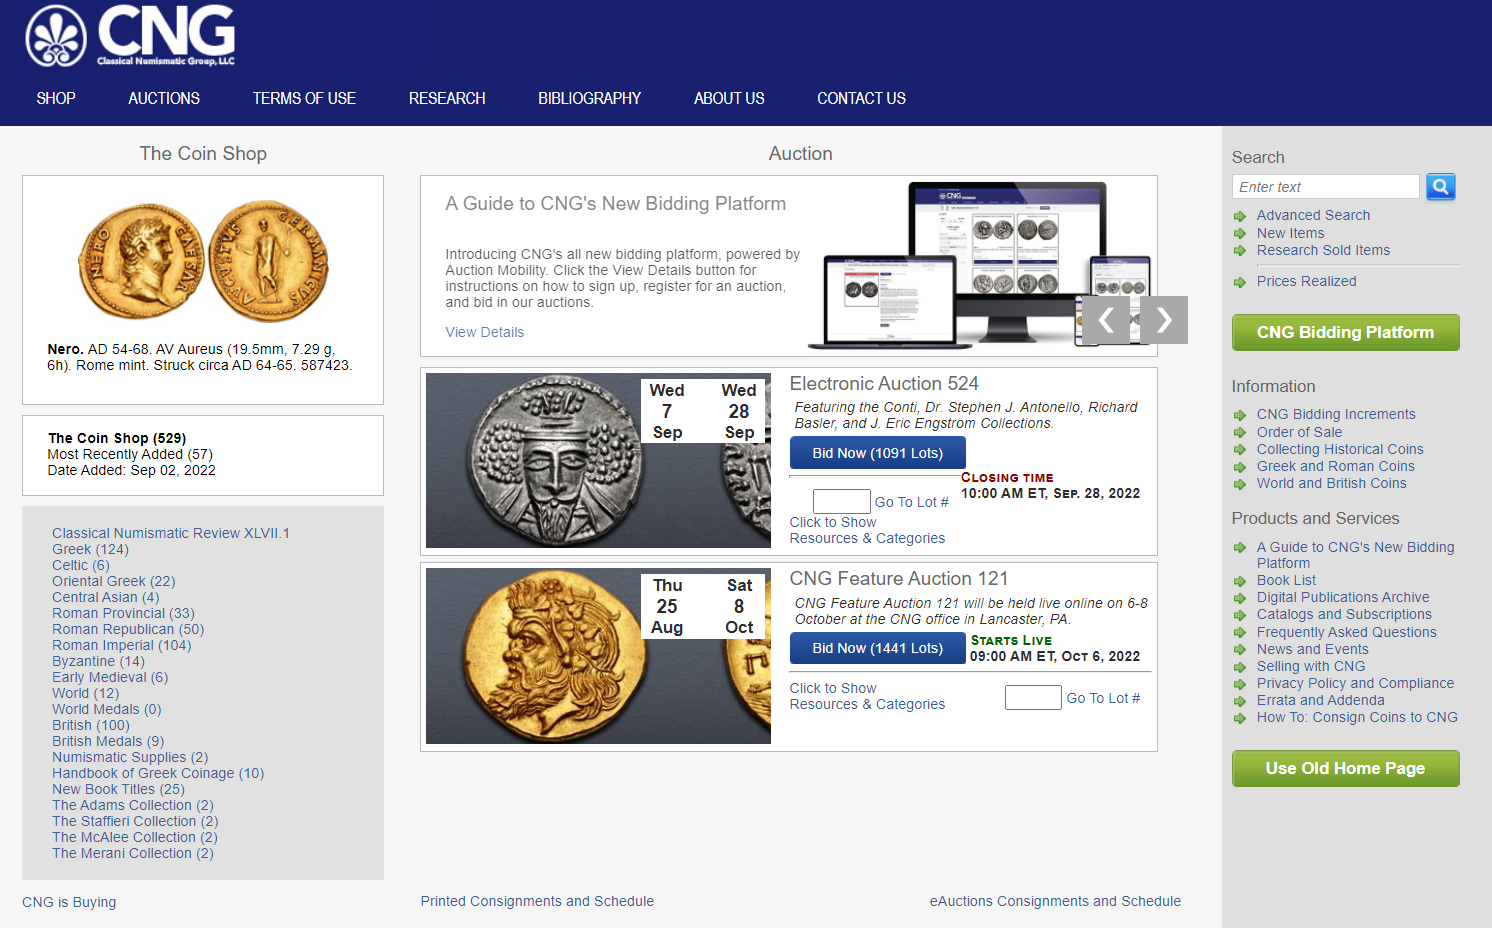Select Handbook of Greek Coinage (10)
1492x928 pixels.
[x=158, y=773]
